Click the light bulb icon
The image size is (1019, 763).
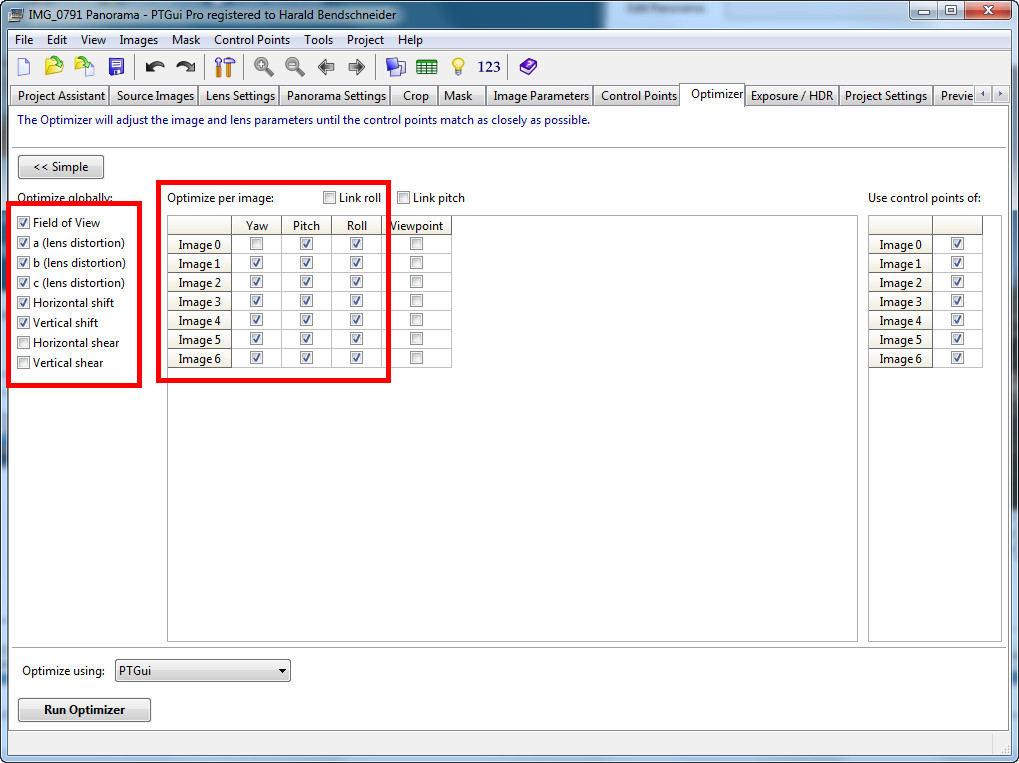[458, 67]
